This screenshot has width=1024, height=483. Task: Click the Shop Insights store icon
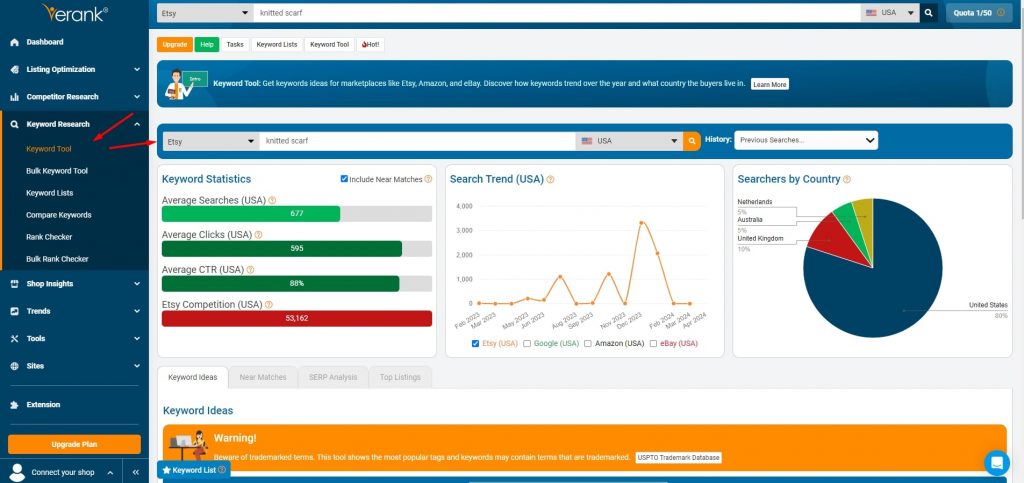(x=14, y=284)
